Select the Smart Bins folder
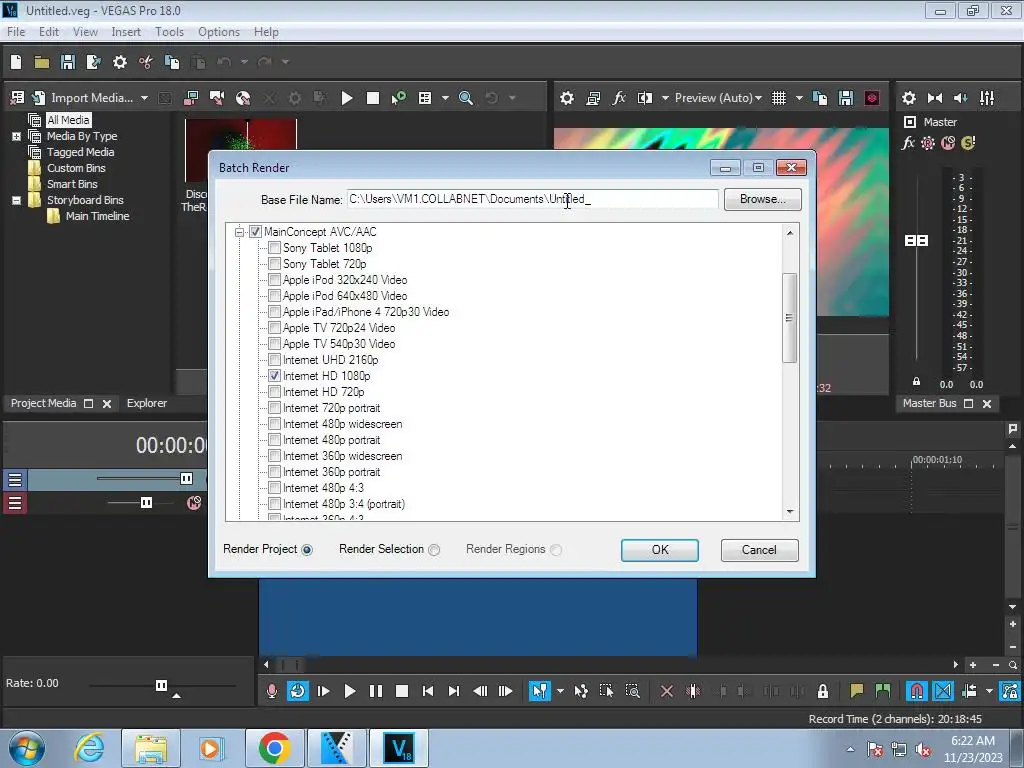 (72, 184)
